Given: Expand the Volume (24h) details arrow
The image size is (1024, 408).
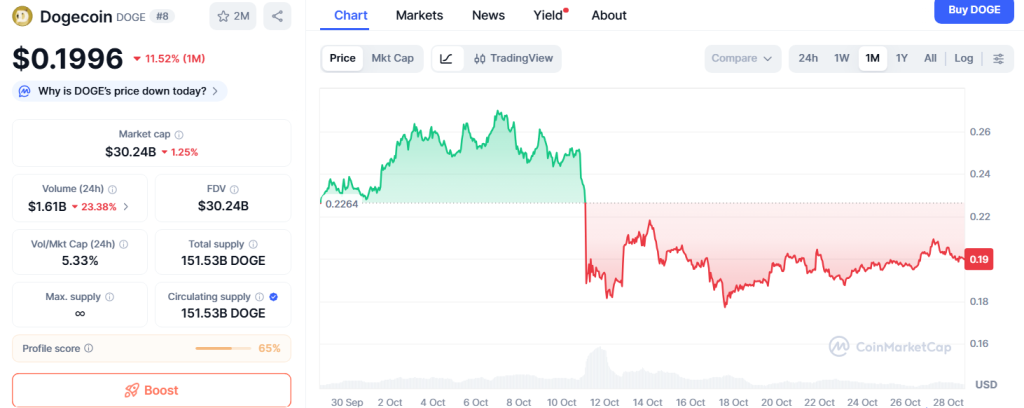Looking at the screenshot, I should pos(125,207).
